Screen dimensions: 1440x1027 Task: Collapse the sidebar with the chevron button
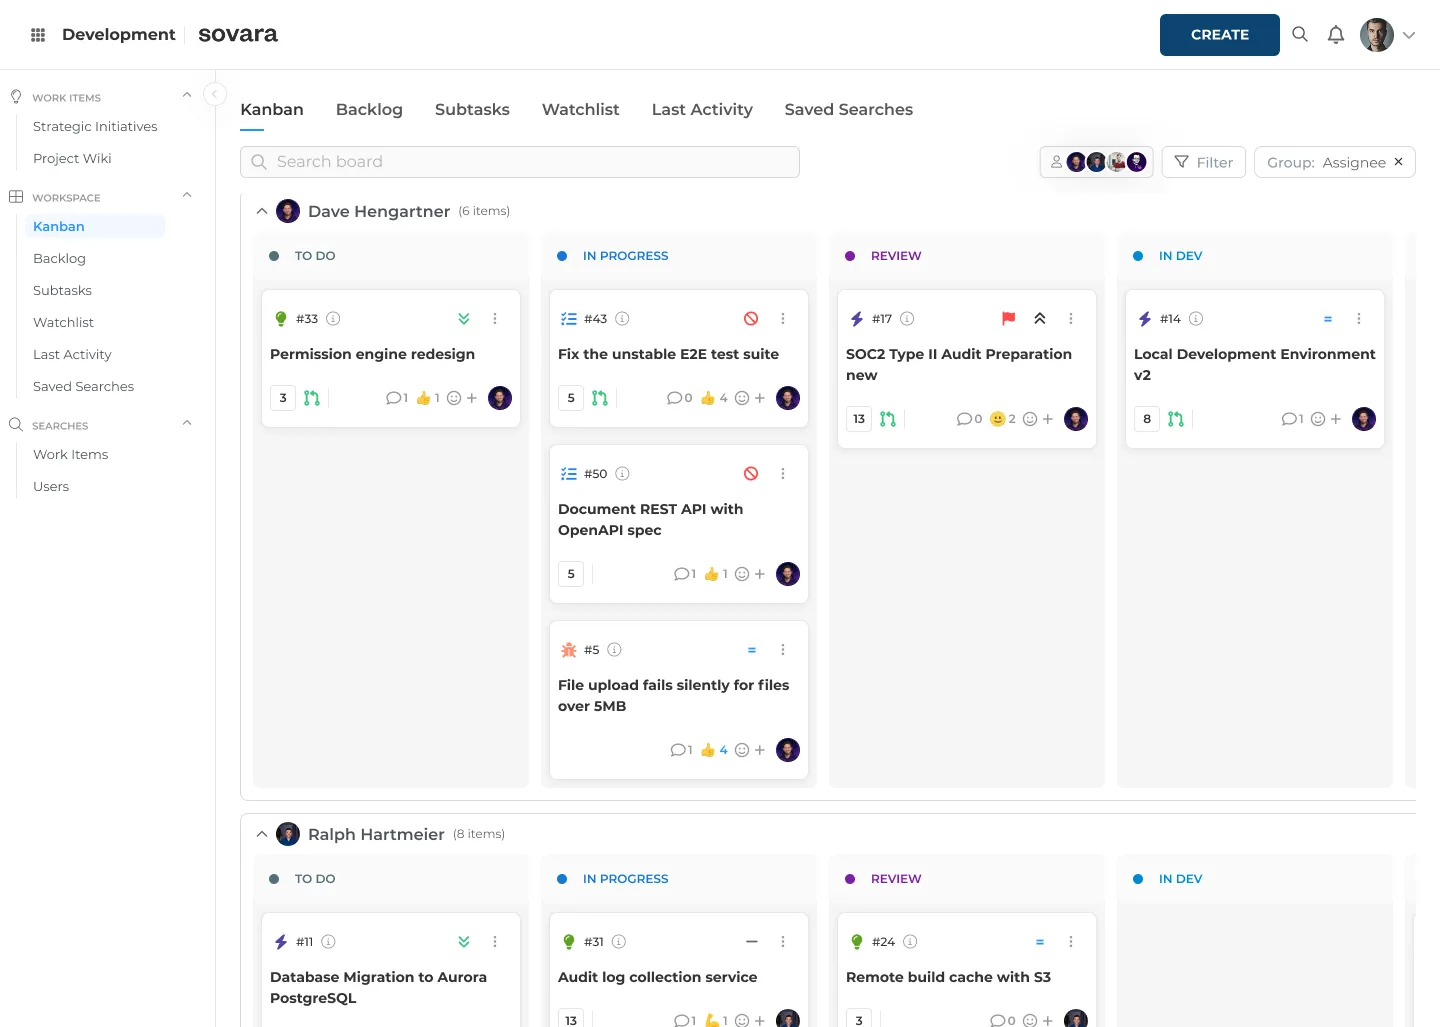[214, 94]
